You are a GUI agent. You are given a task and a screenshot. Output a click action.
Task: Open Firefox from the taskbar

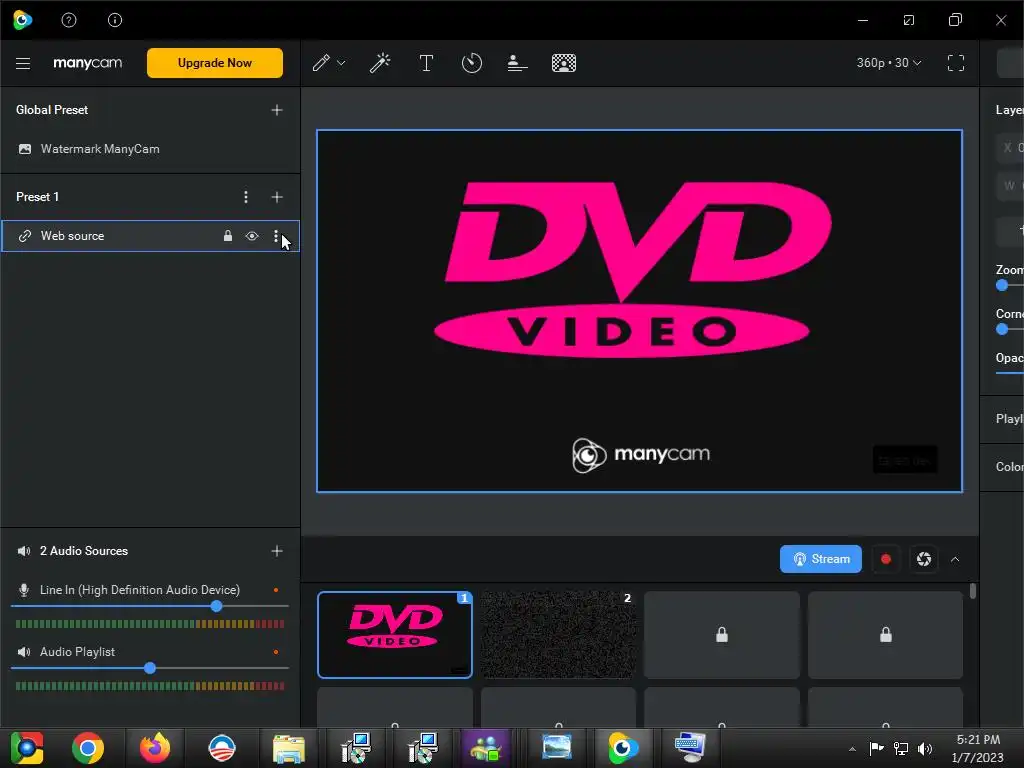[x=155, y=748]
